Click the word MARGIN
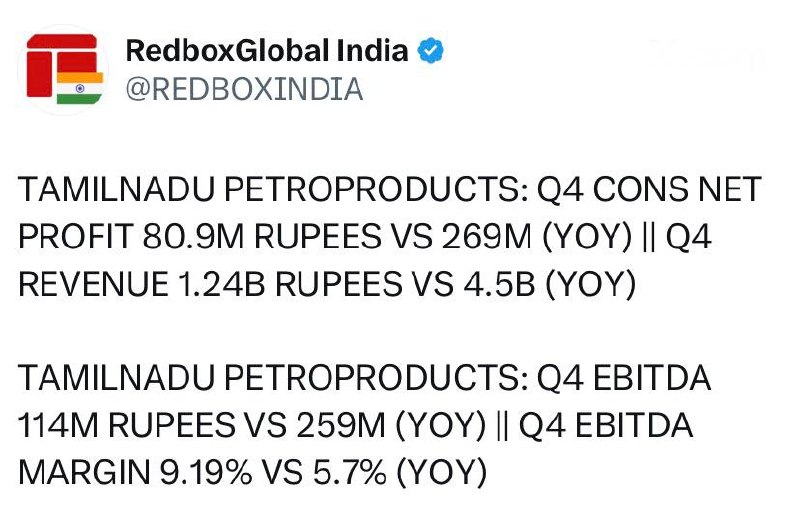 (x=84, y=473)
